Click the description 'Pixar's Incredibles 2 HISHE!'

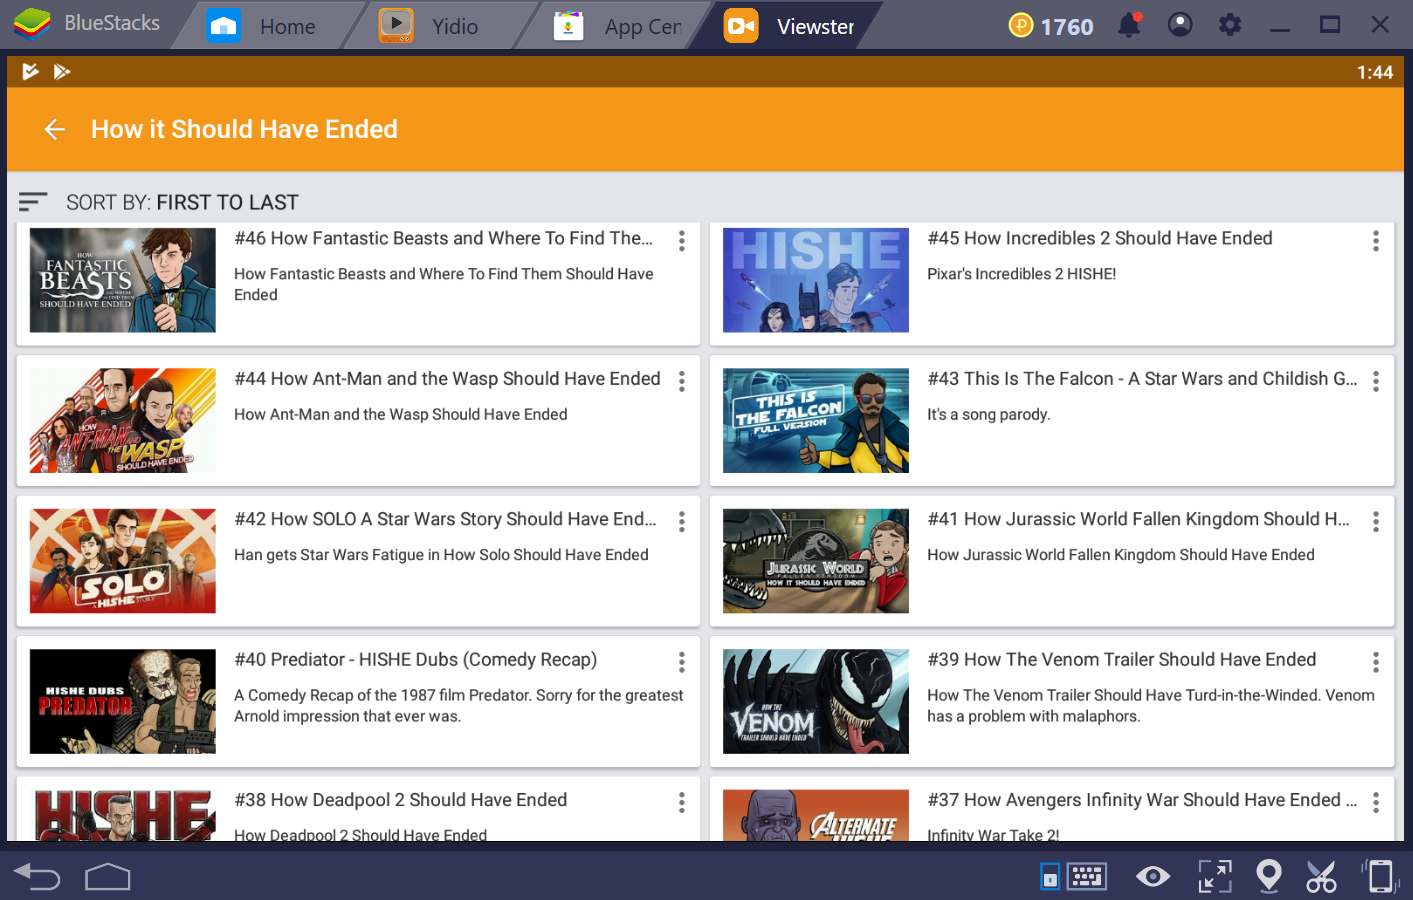click(x=1021, y=274)
